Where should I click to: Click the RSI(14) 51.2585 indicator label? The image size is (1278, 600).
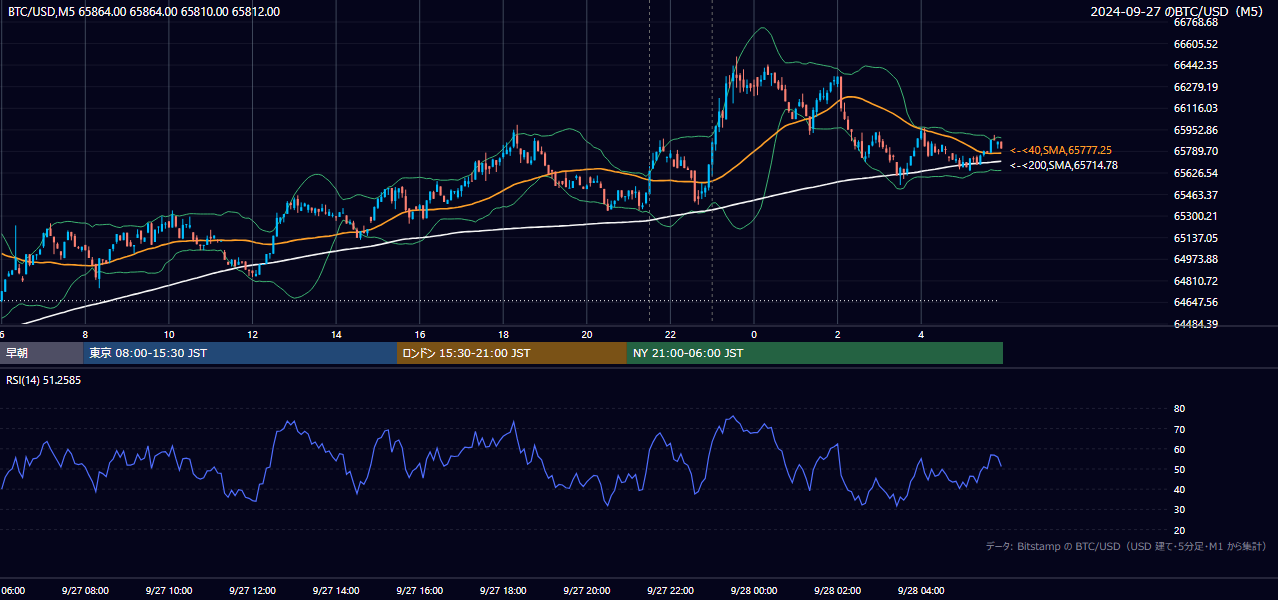[44, 380]
